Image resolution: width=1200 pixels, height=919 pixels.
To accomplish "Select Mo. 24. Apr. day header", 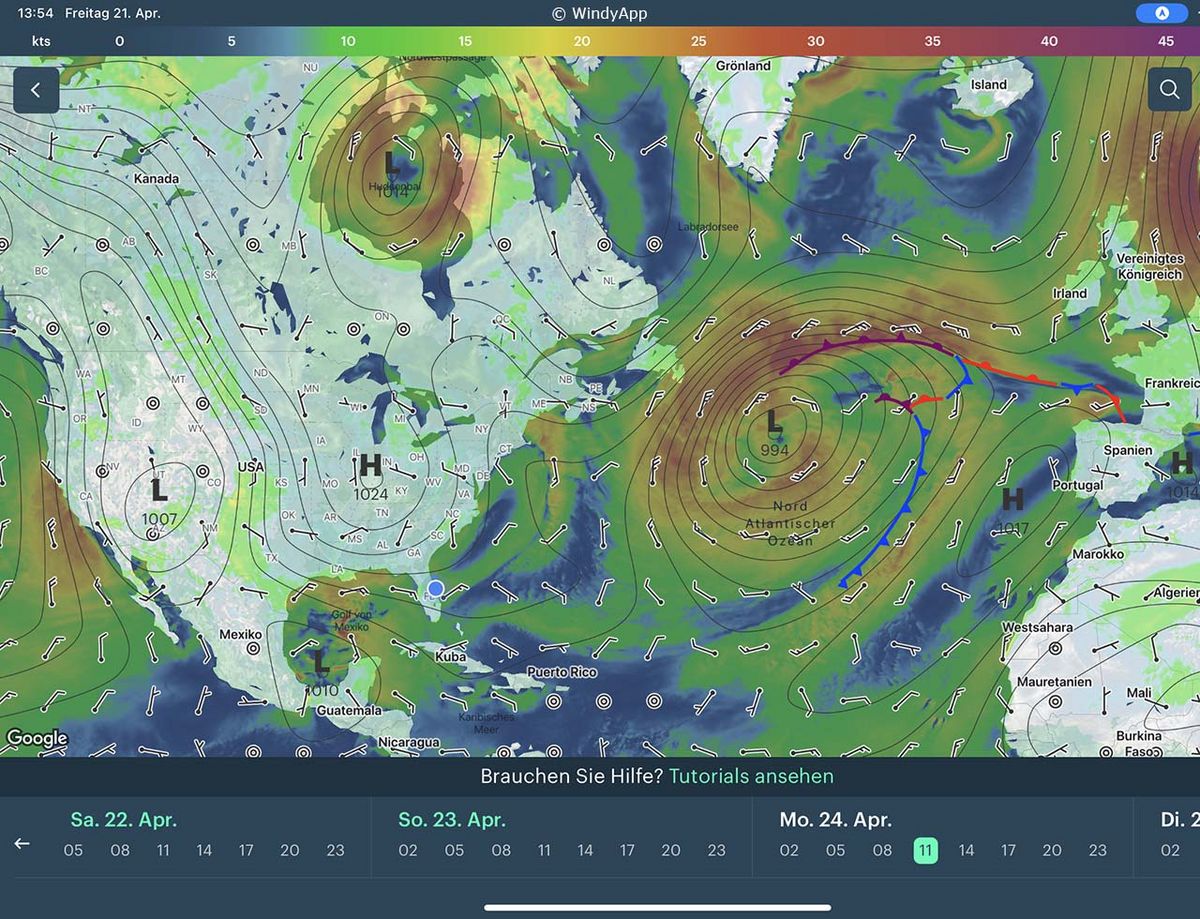I will [835, 820].
